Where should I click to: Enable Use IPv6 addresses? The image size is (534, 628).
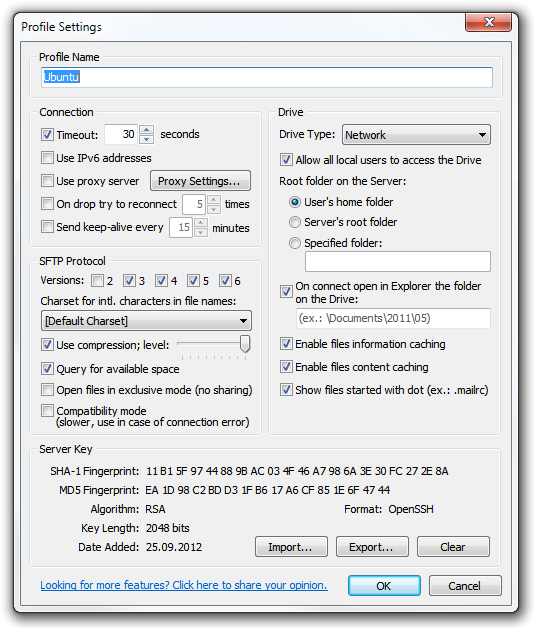47,158
